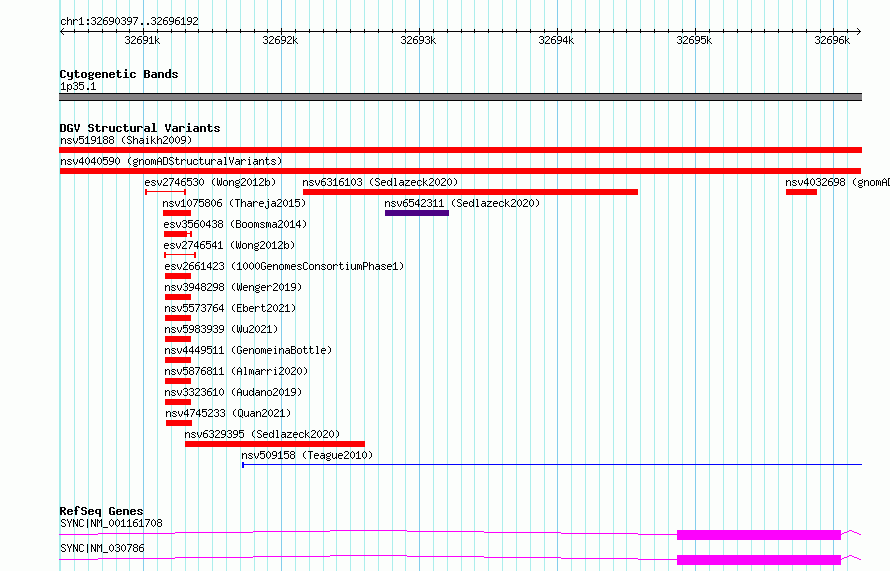Click nsv4745233 (Quan2021) label
Viewport: 890px width, 571px height.
click(x=228, y=413)
